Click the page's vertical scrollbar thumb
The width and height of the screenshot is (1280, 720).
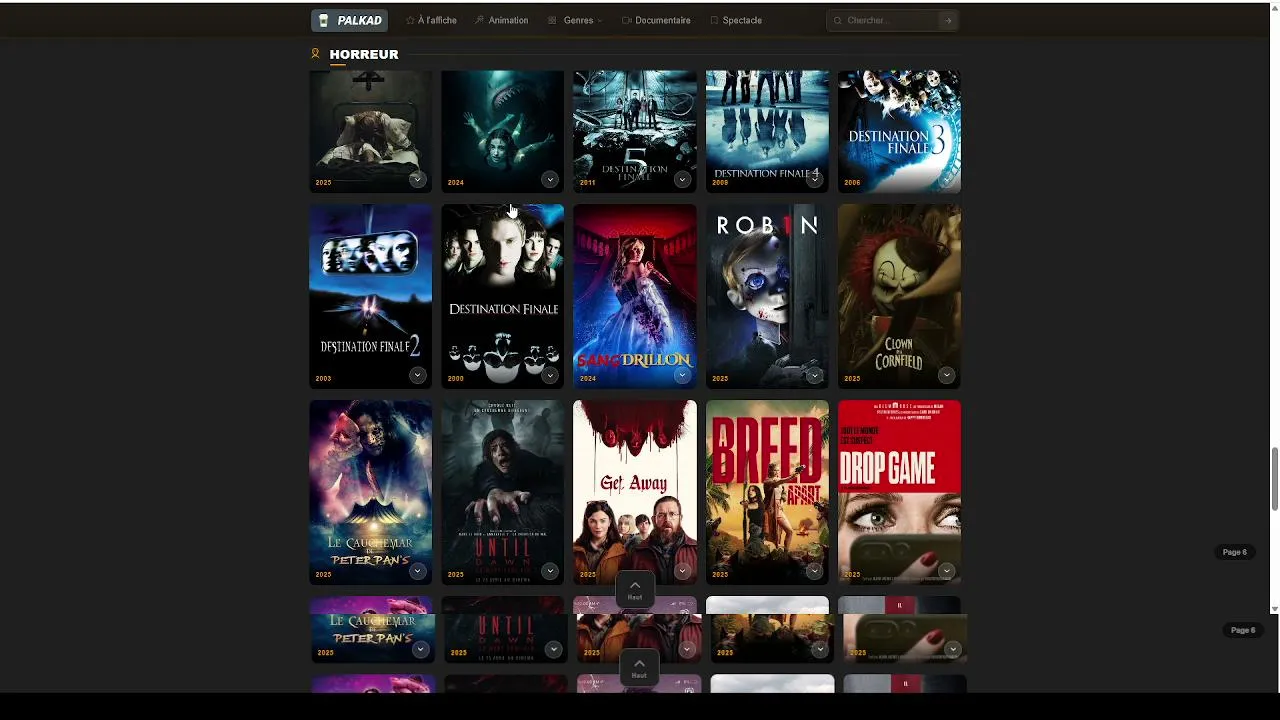1275,480
